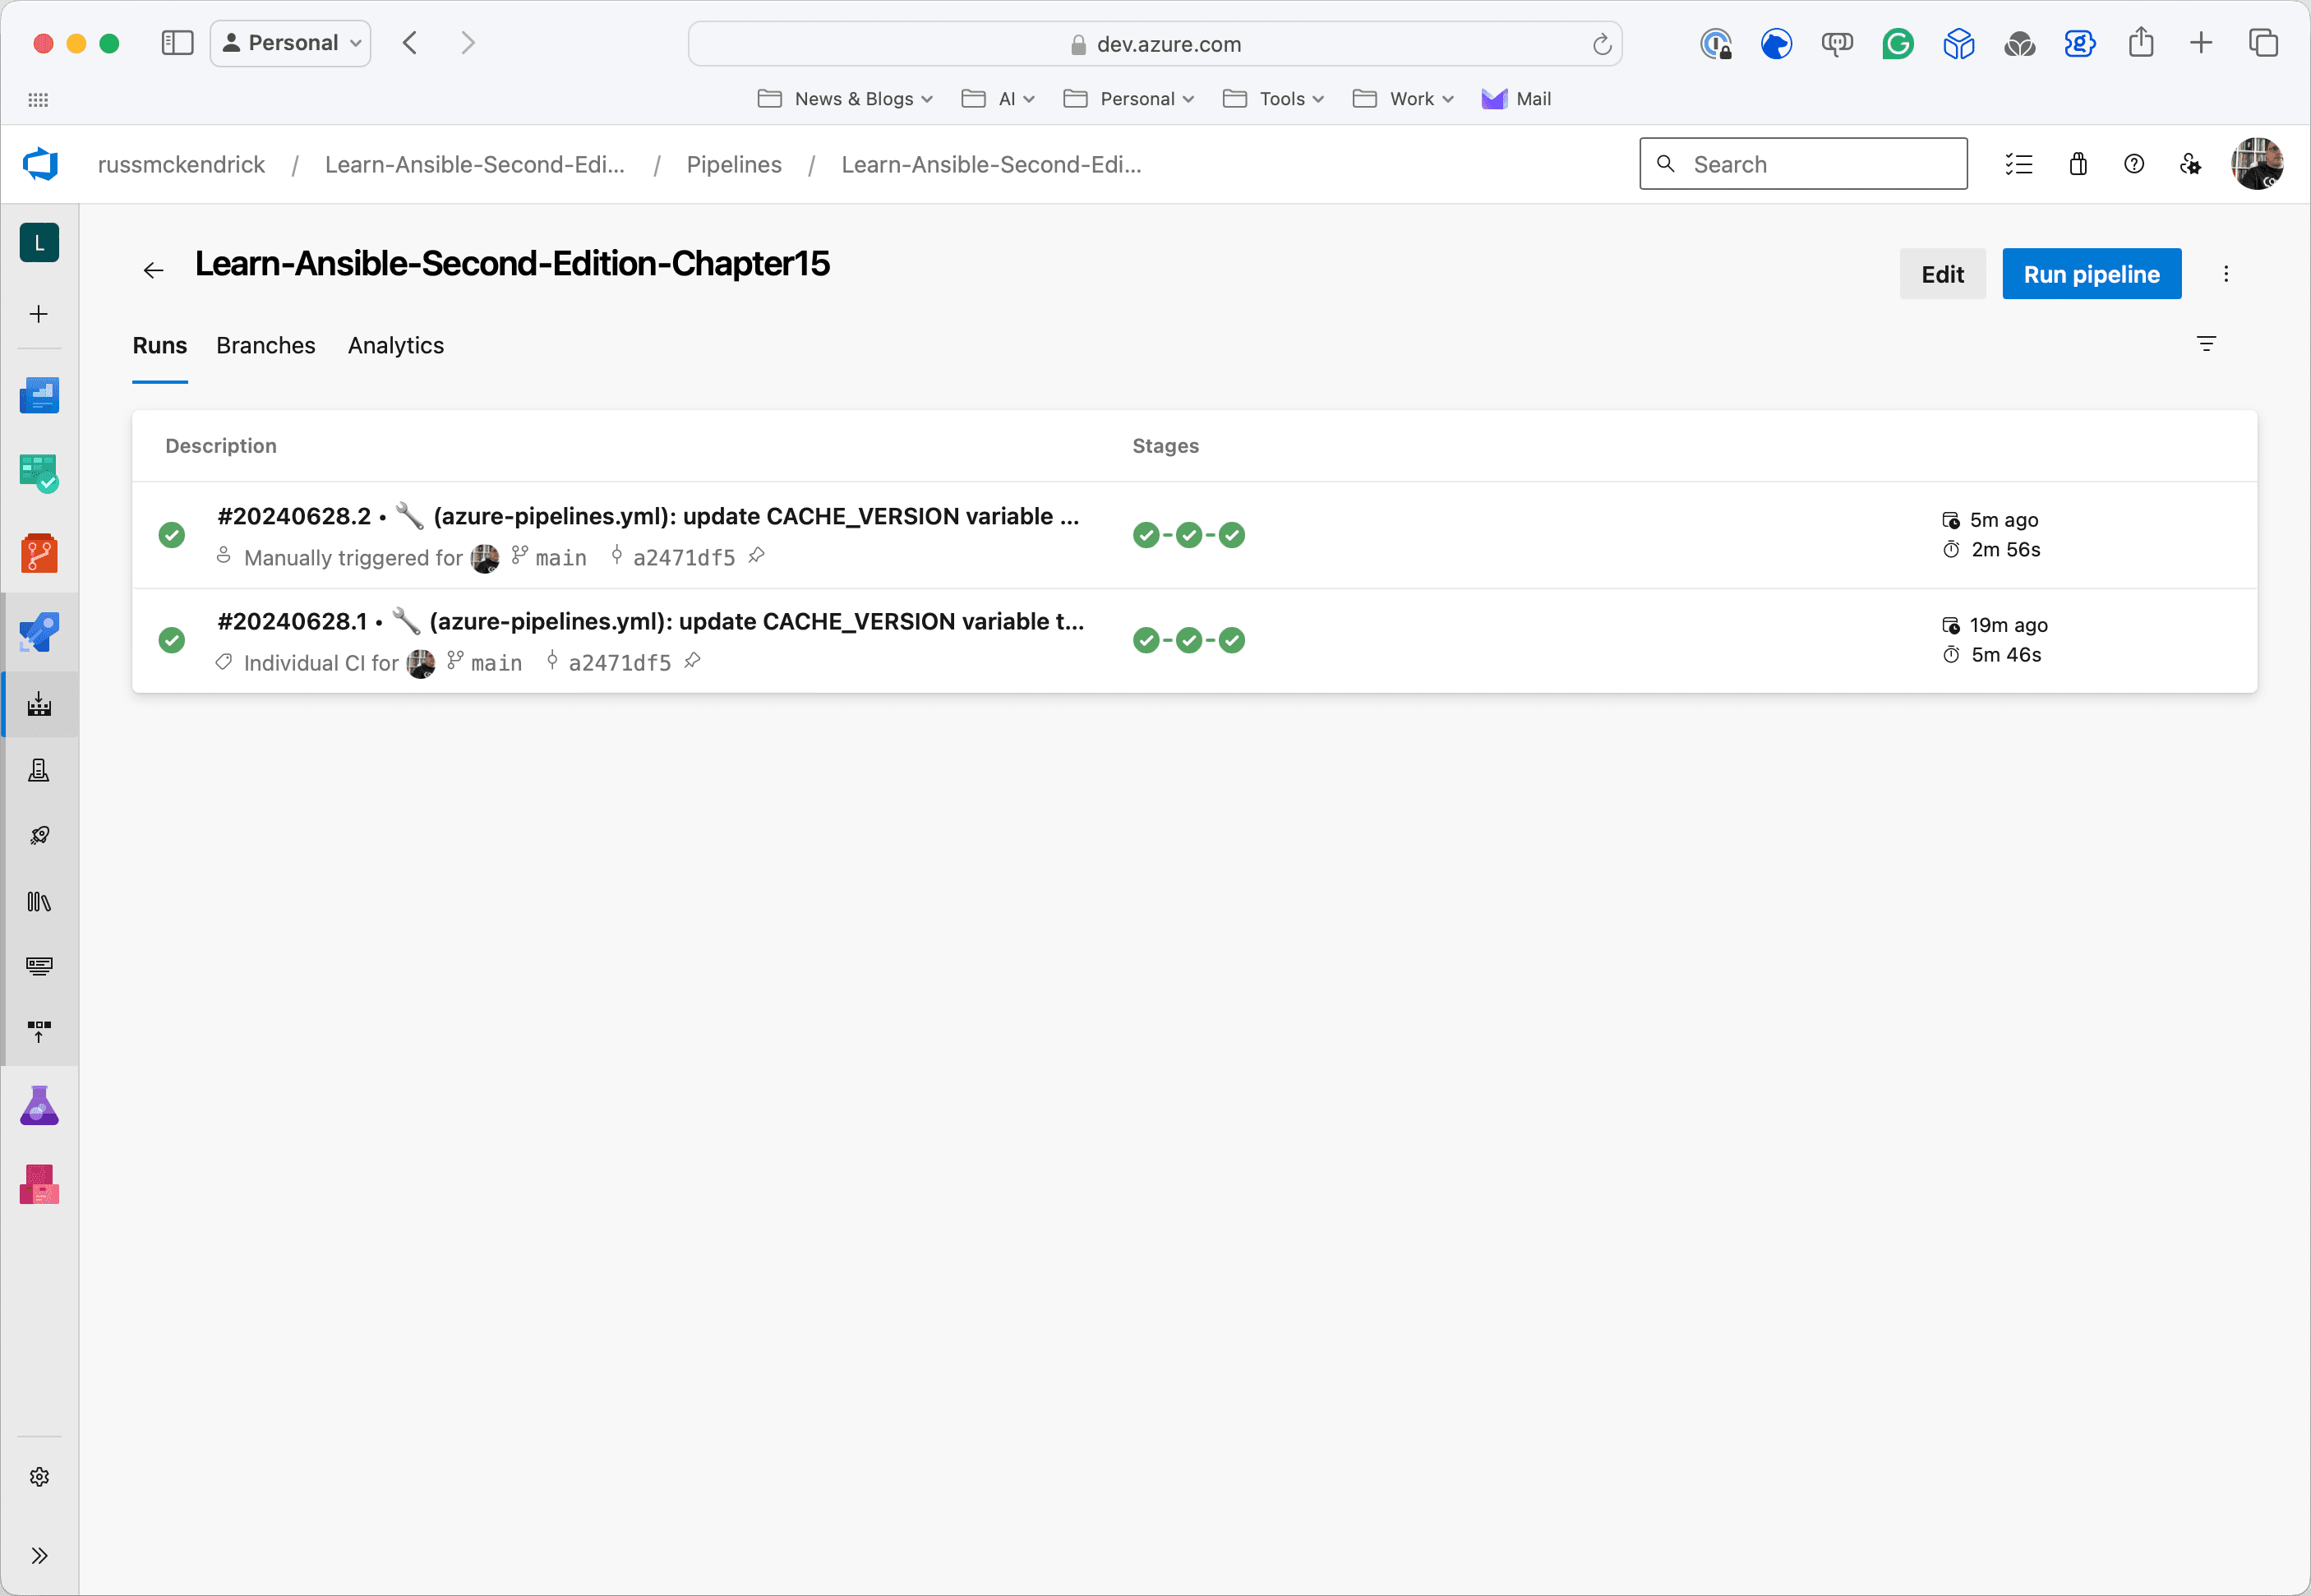Switch to the Analytics tab

click(395, 346)
